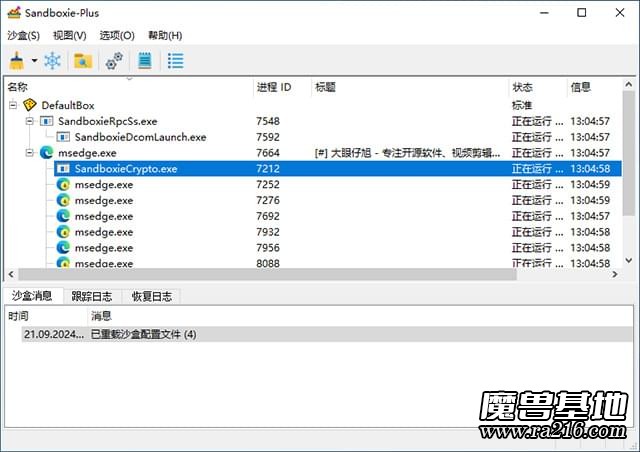640x452 pixels.
Task: Click the Sandboxie-Plus title bar app icon
Action: (14, 13)
